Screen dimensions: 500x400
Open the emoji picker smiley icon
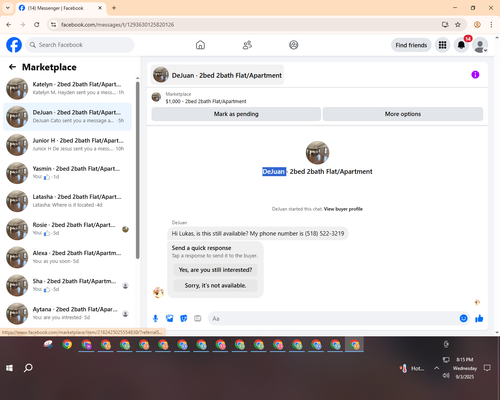tap(463, 318)
